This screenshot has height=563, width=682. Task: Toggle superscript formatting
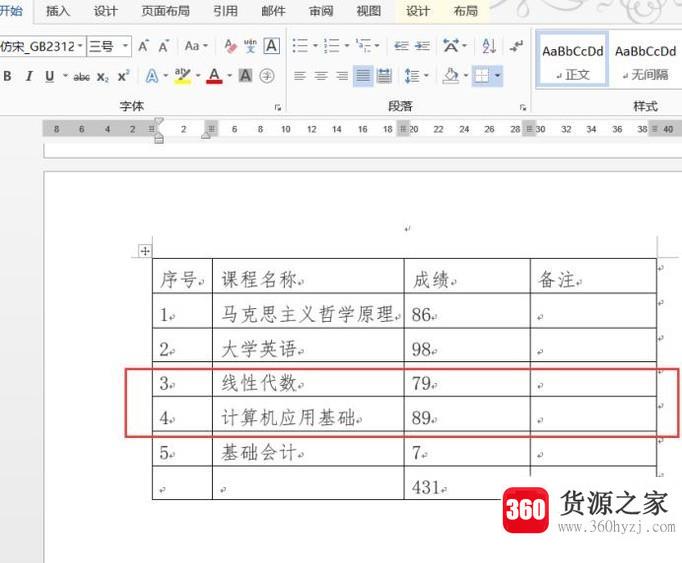(x=124, y=76)
